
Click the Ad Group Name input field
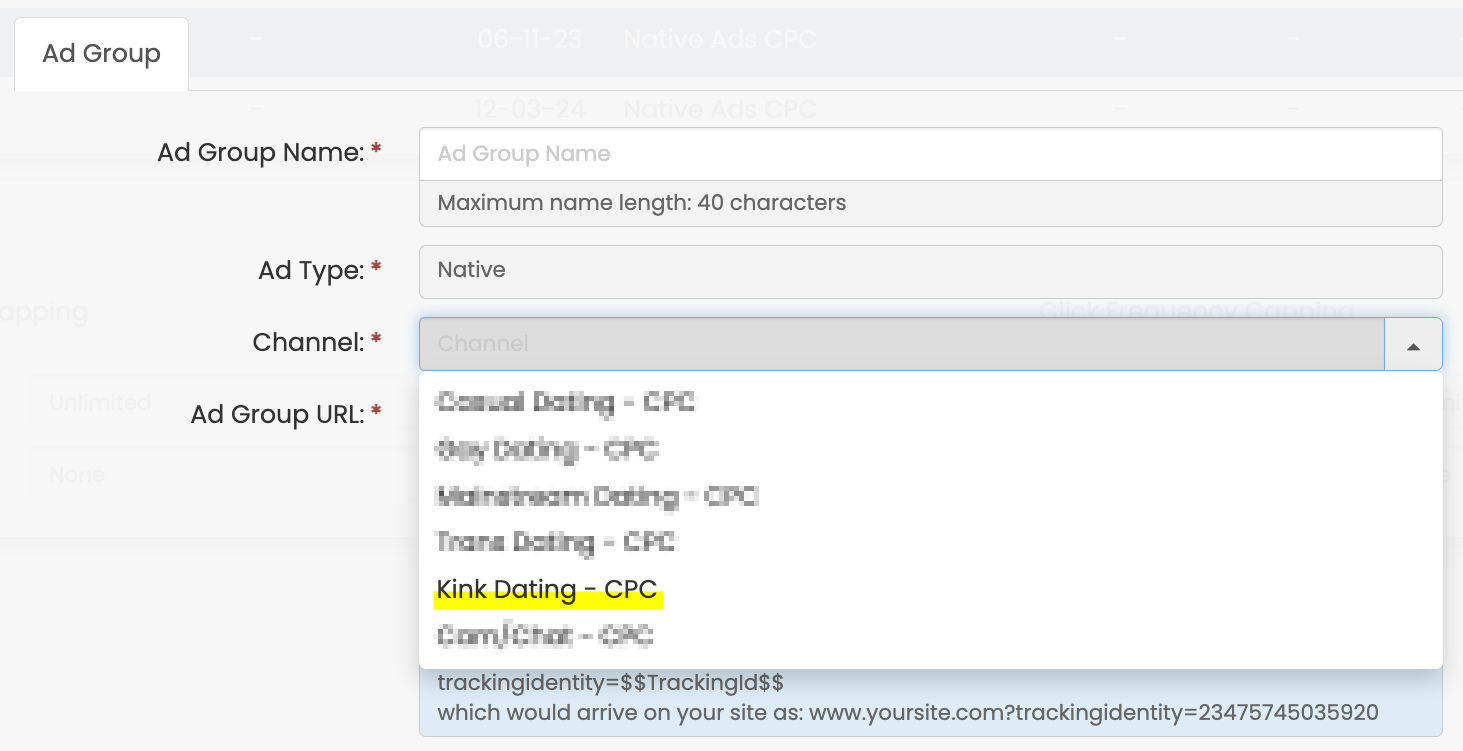(930, 154)
